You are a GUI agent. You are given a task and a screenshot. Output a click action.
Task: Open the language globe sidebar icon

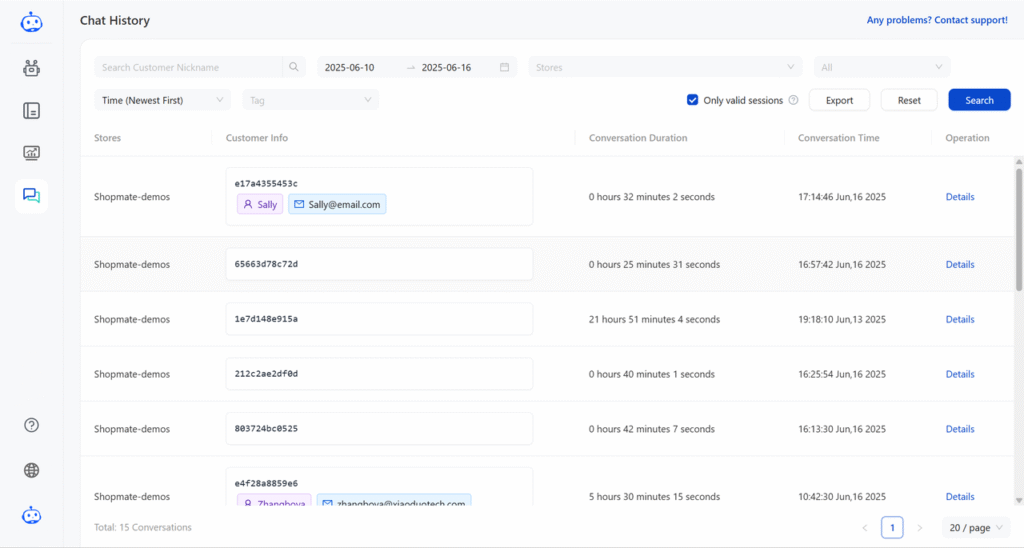(31, 470)
